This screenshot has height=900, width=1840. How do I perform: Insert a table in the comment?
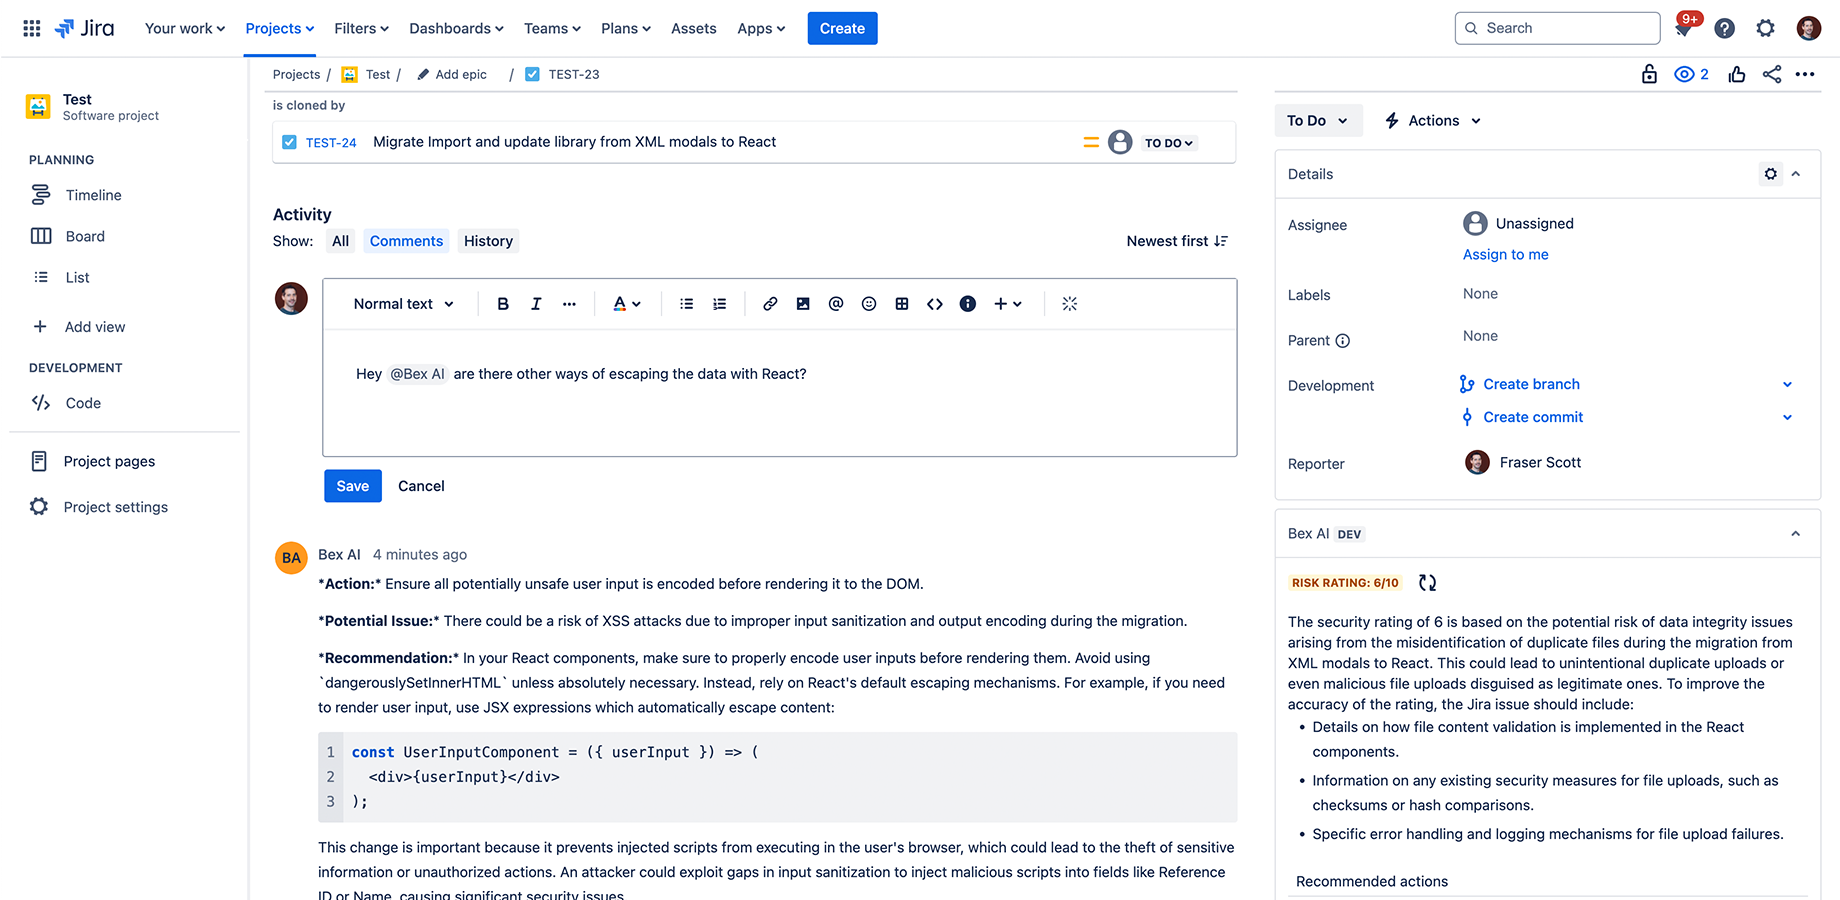click(902, 304)
